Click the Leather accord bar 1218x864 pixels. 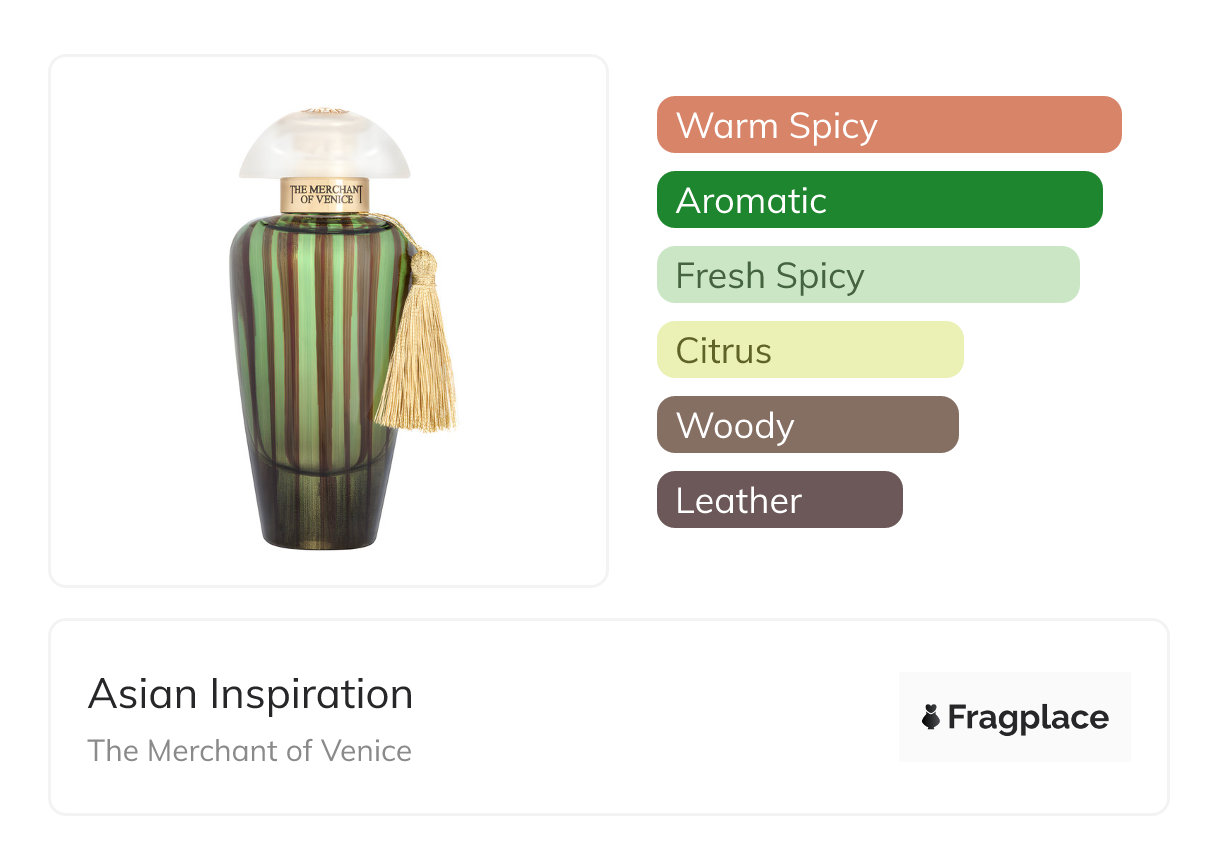coord(779,500)
